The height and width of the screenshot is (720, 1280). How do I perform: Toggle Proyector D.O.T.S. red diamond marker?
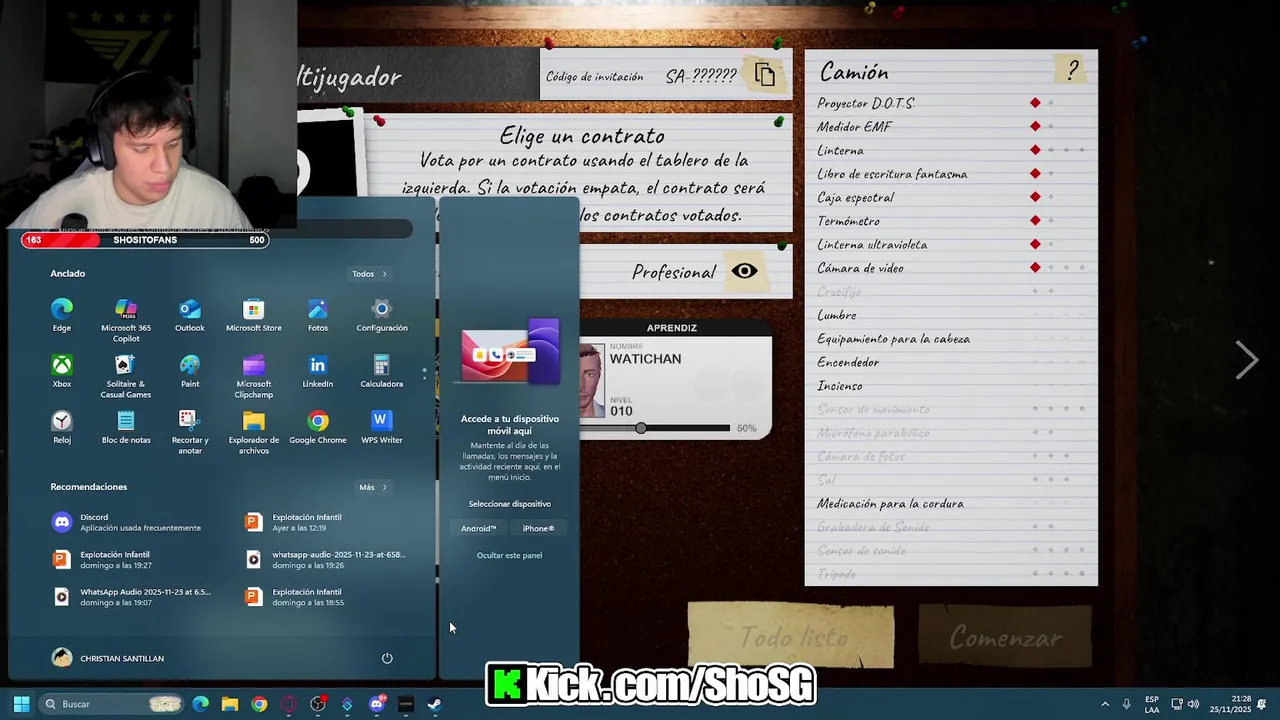(1035, 103)
